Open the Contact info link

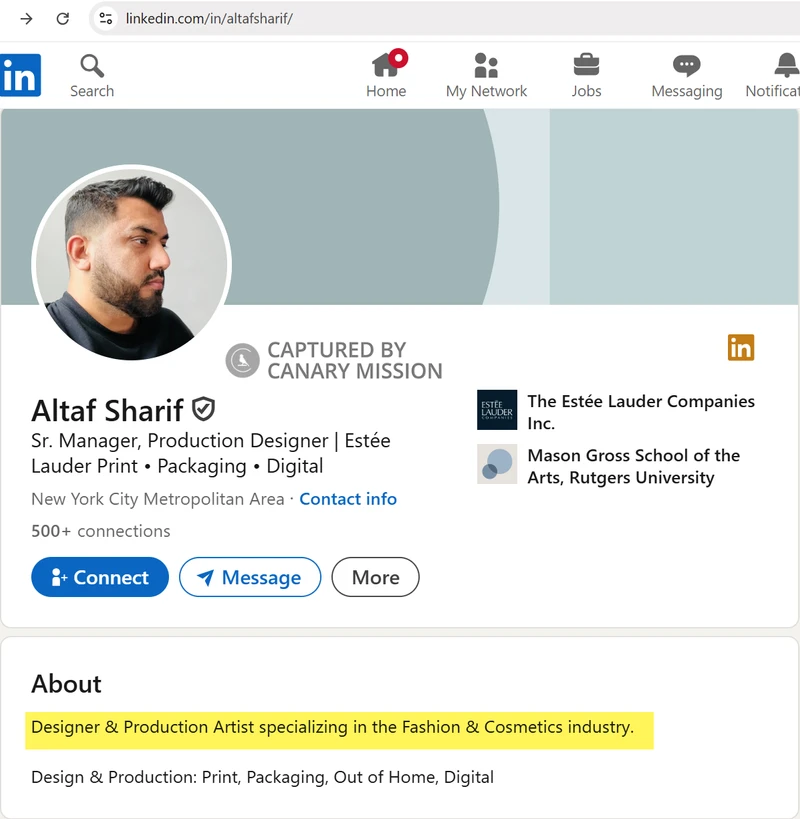348,499
